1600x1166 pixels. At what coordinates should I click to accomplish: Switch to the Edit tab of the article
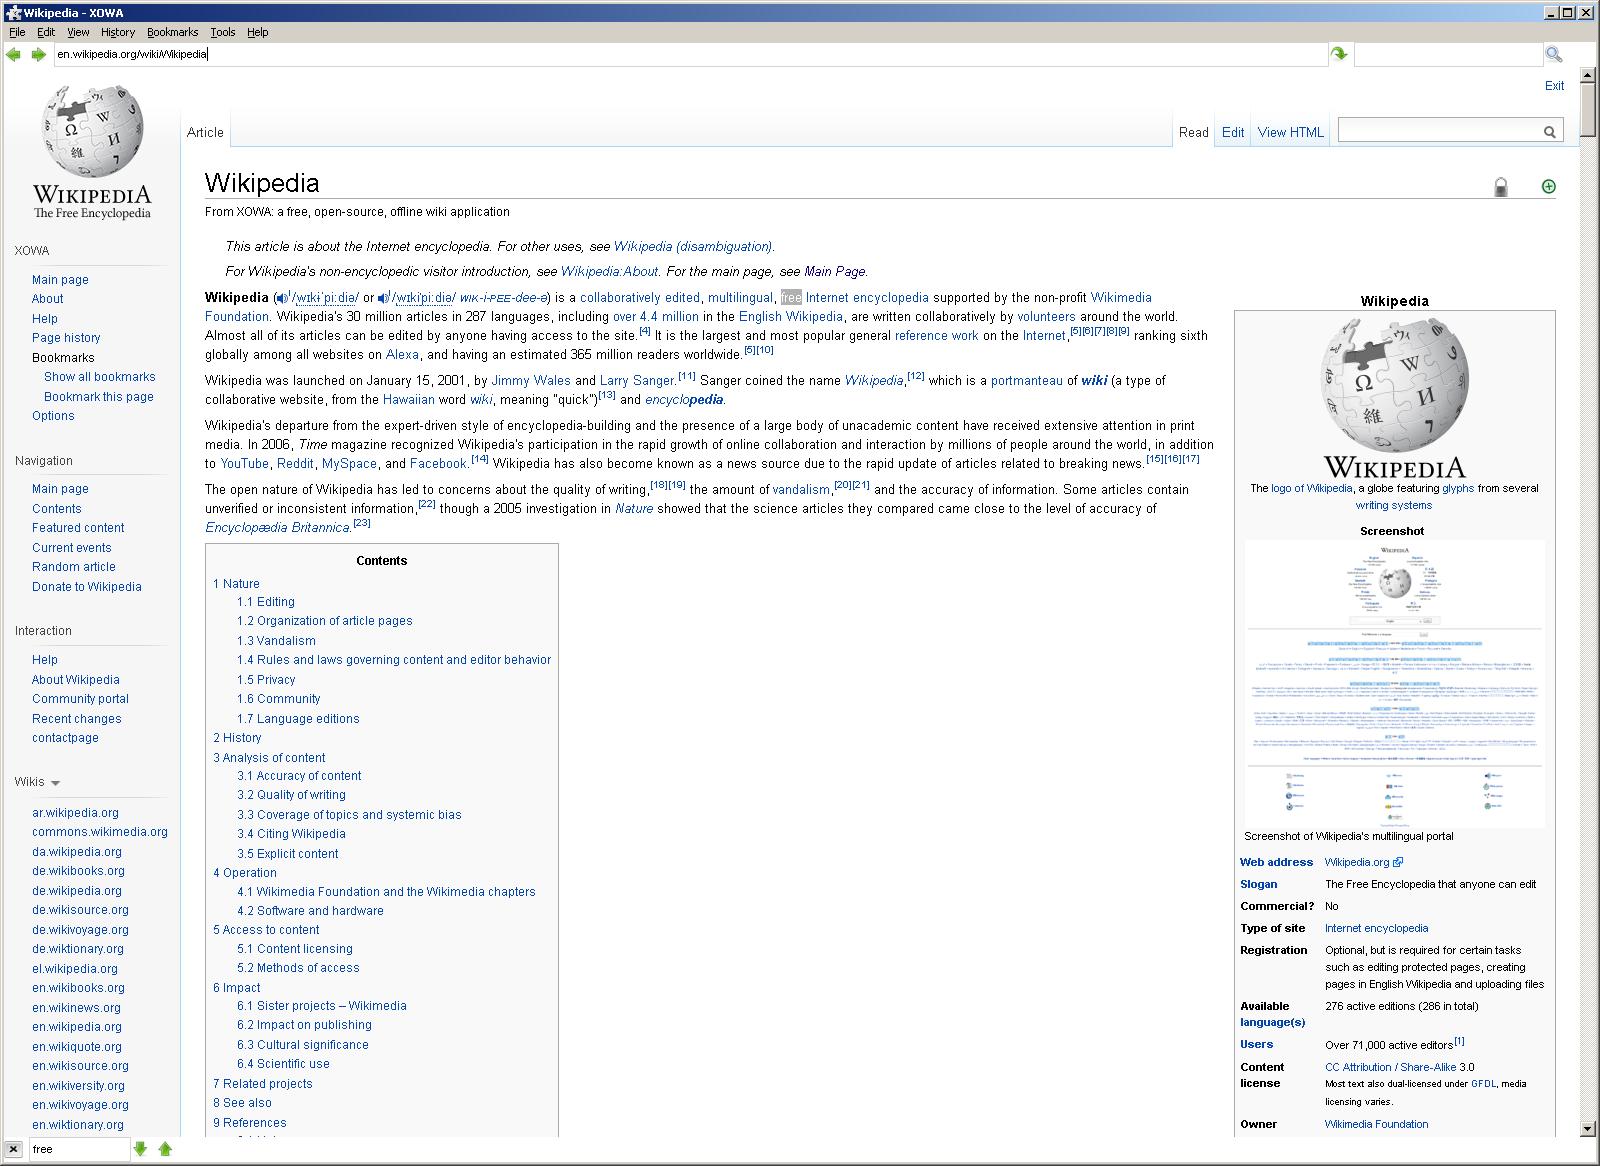pos(1233,132)
